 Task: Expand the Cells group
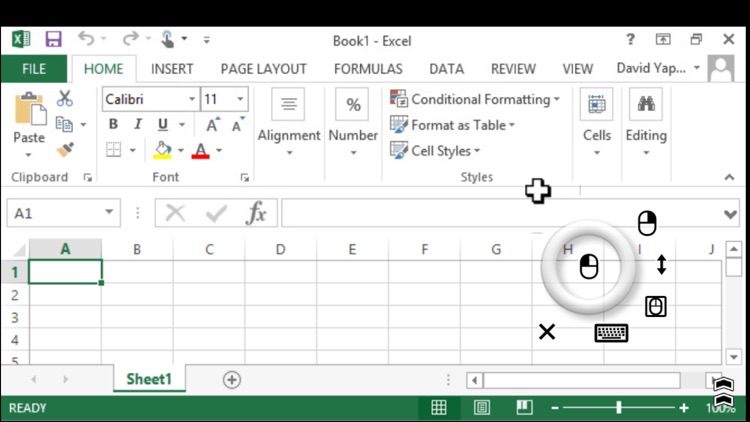coord(596,122)
